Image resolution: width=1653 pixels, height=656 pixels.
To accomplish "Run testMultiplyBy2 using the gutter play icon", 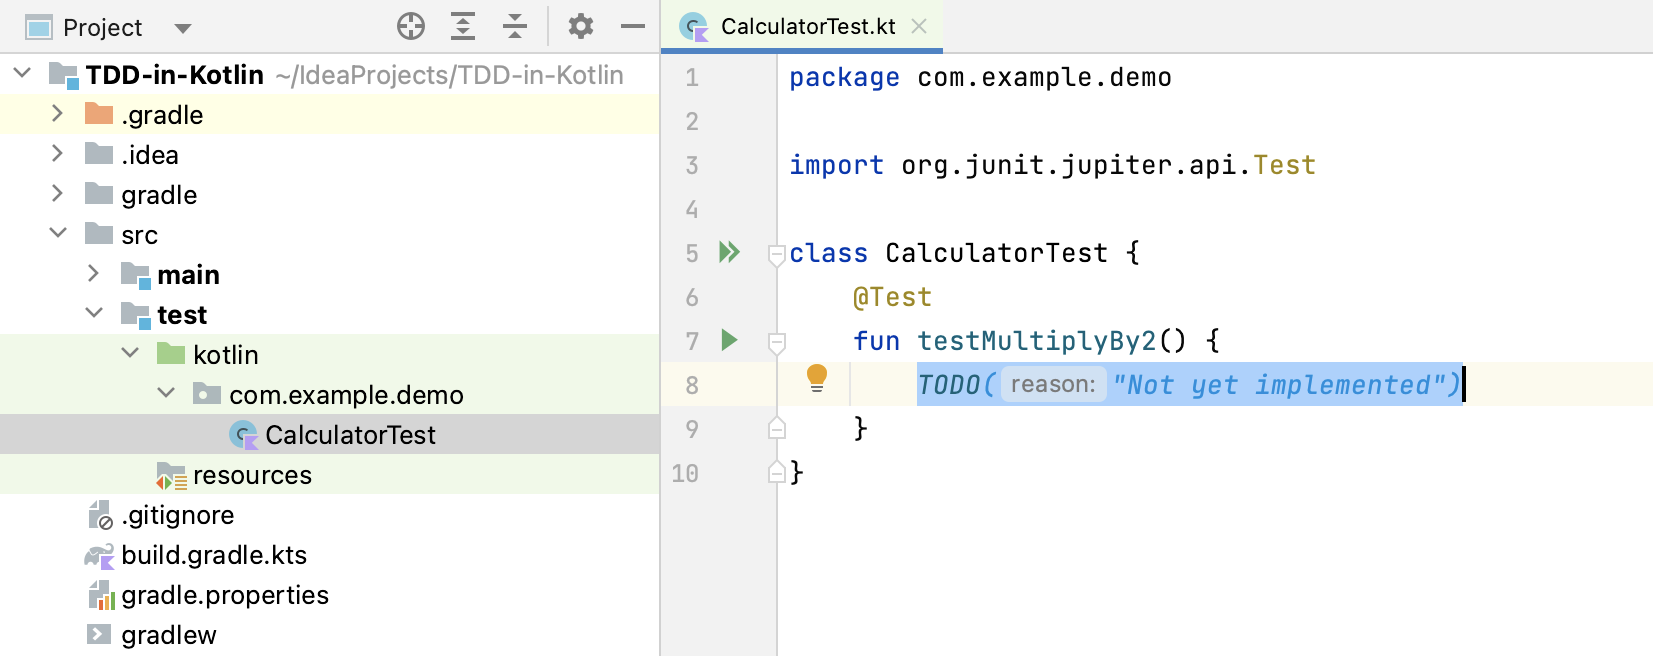I will click(730, 340).
